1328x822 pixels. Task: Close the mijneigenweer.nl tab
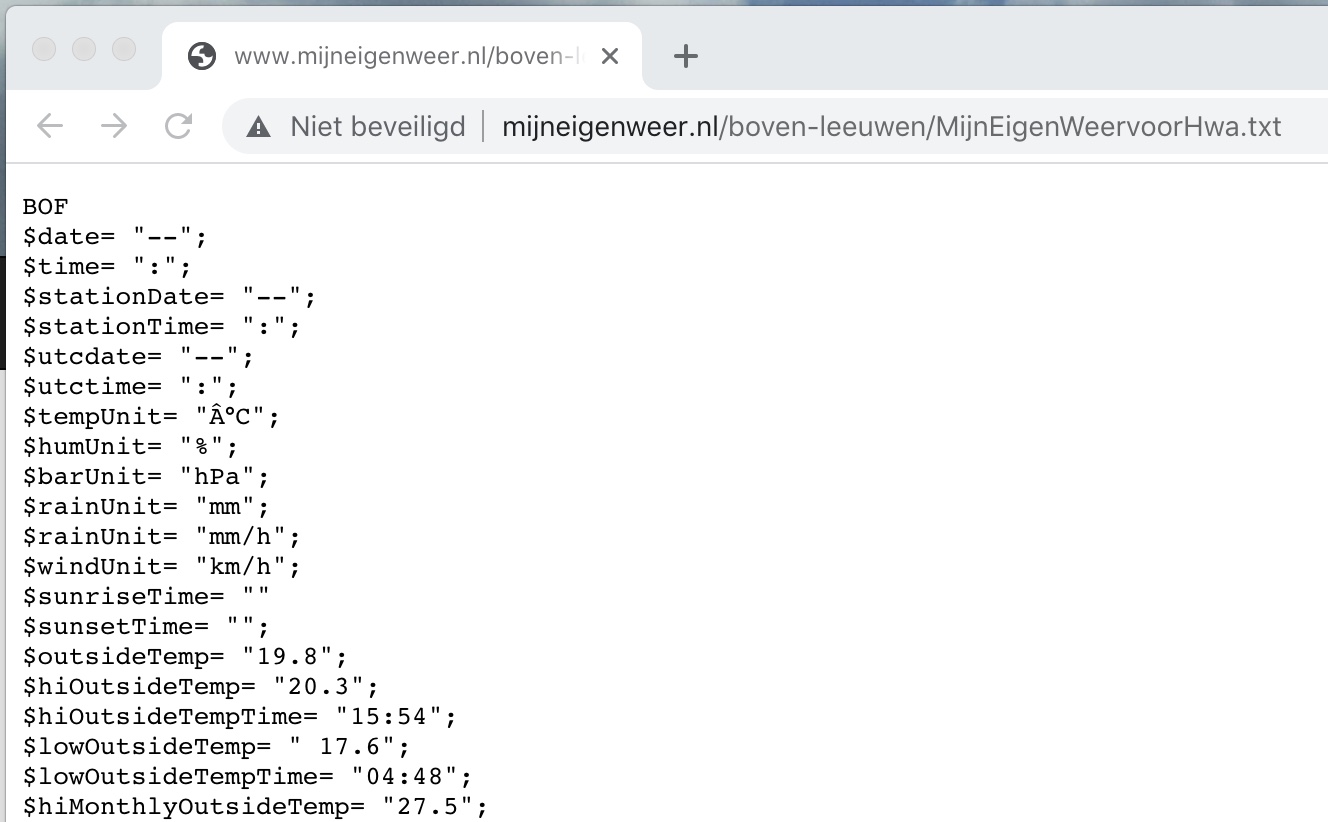click(x=610, y=57)
